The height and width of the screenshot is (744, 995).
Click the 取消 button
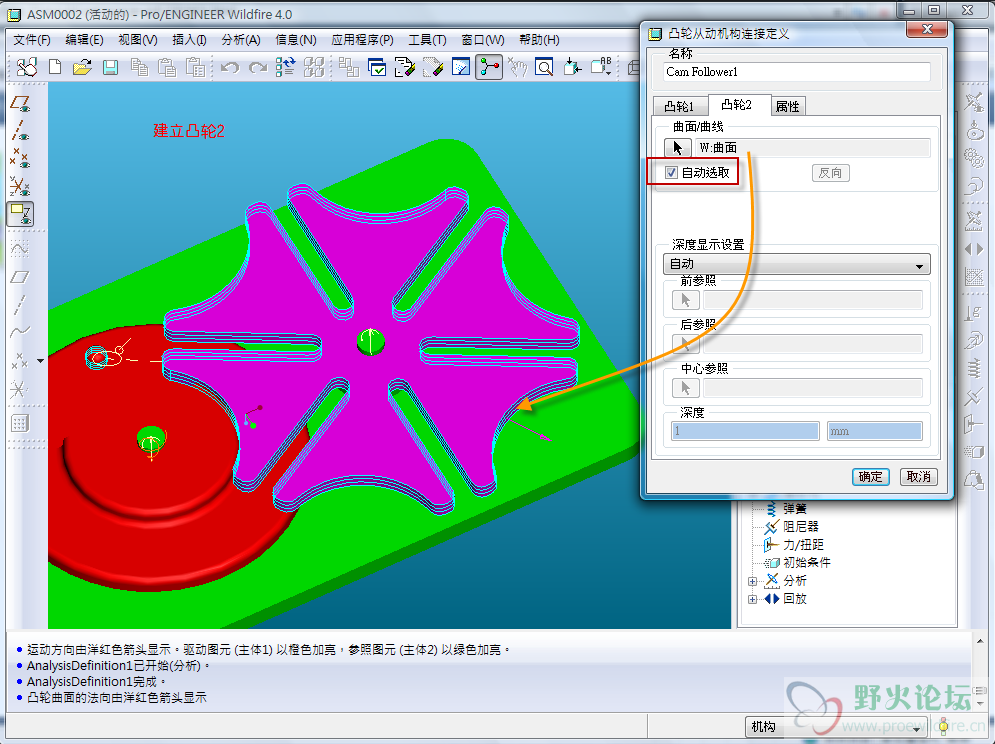918,477
